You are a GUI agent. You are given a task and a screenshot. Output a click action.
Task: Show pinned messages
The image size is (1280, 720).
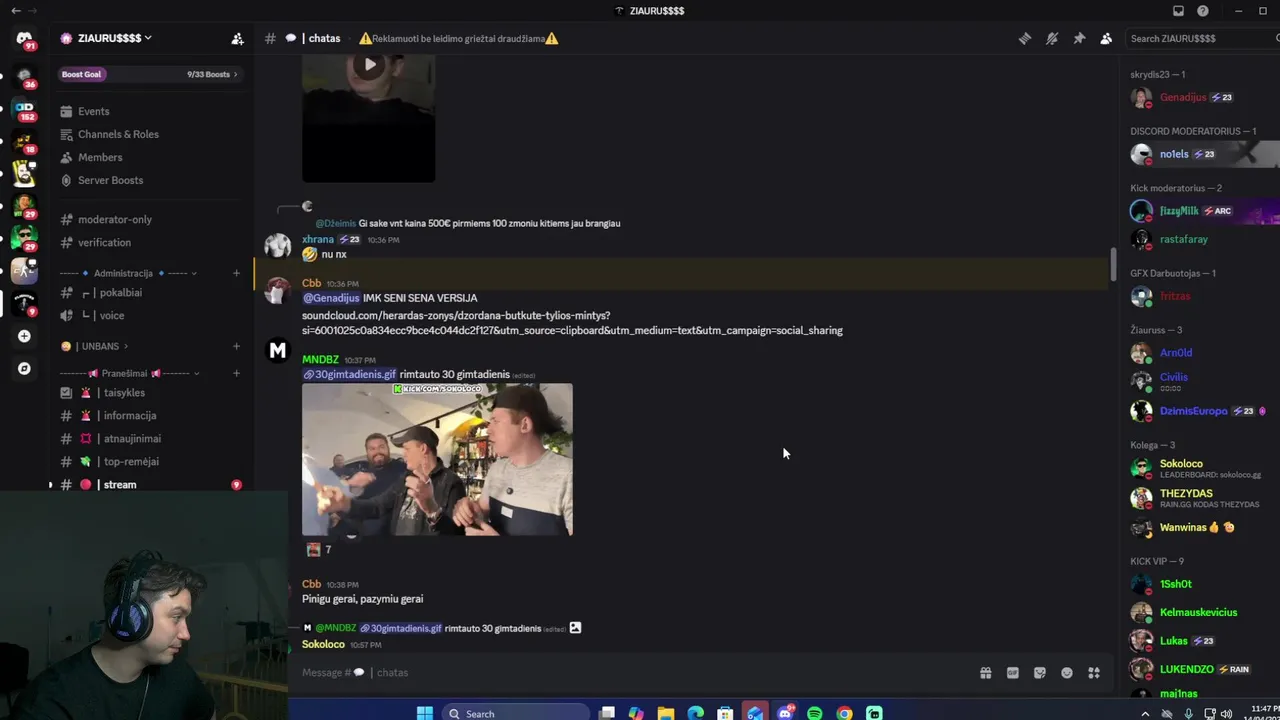click(x=1079, y=38)
